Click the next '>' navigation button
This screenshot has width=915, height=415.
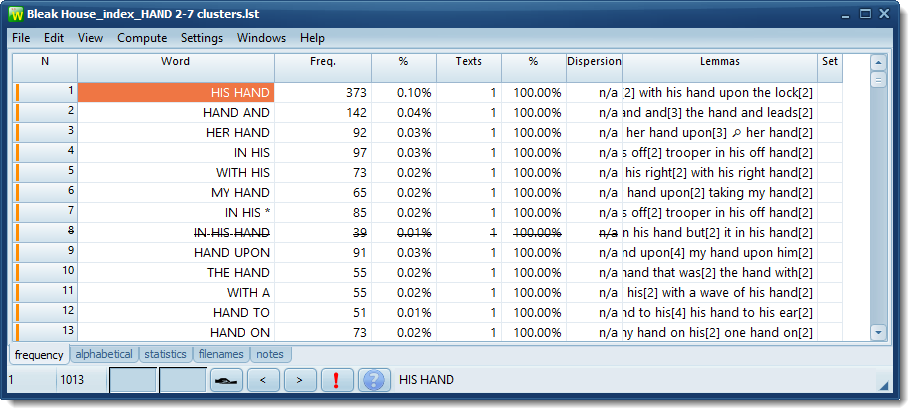(299, 380)
